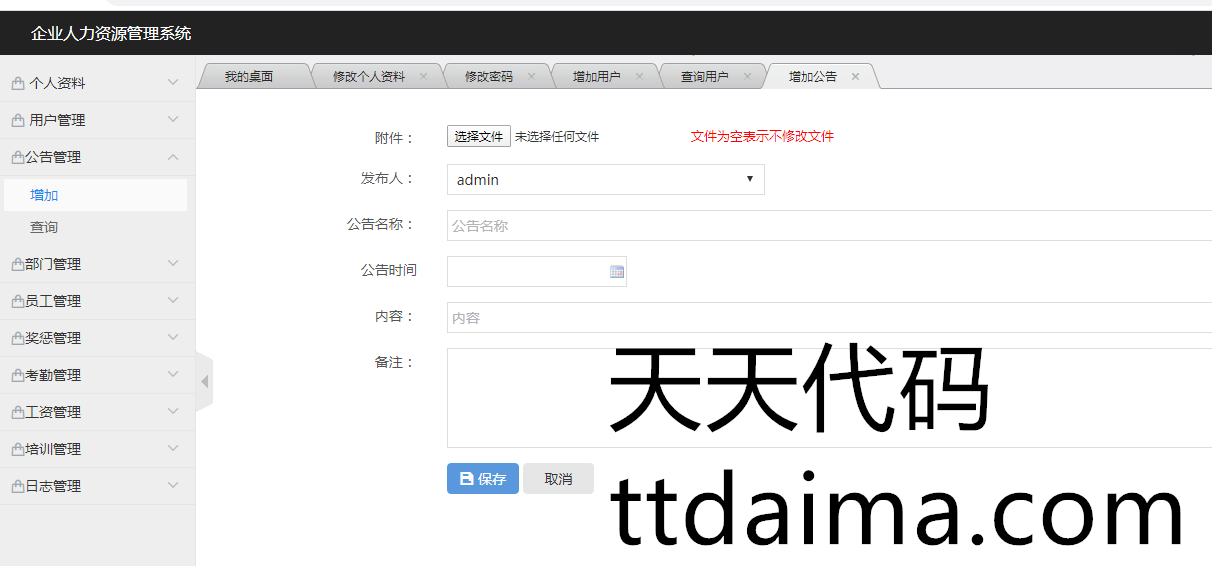Open the 发布人 admin dropdown
1212x566 pixels.
click(x=605, y=180)
